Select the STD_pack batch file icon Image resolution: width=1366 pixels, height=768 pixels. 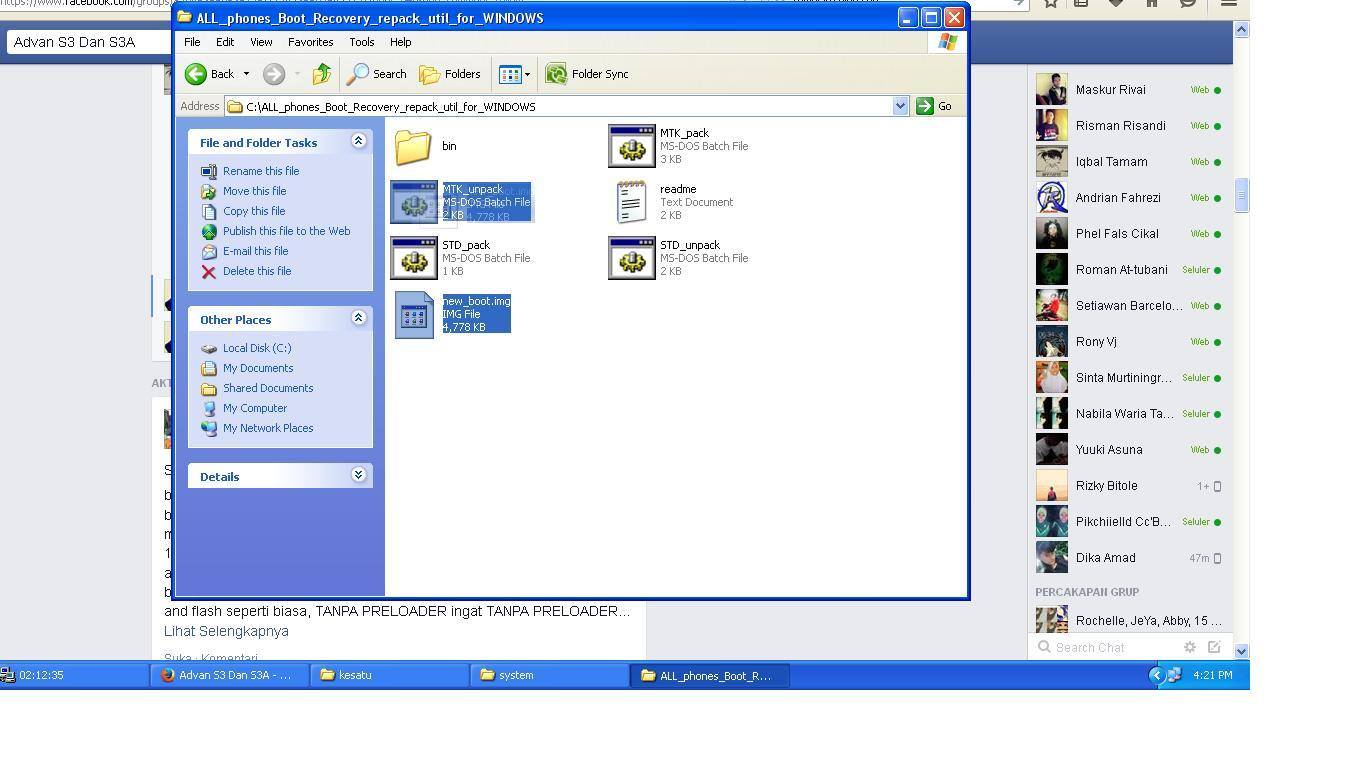point(413,258)
